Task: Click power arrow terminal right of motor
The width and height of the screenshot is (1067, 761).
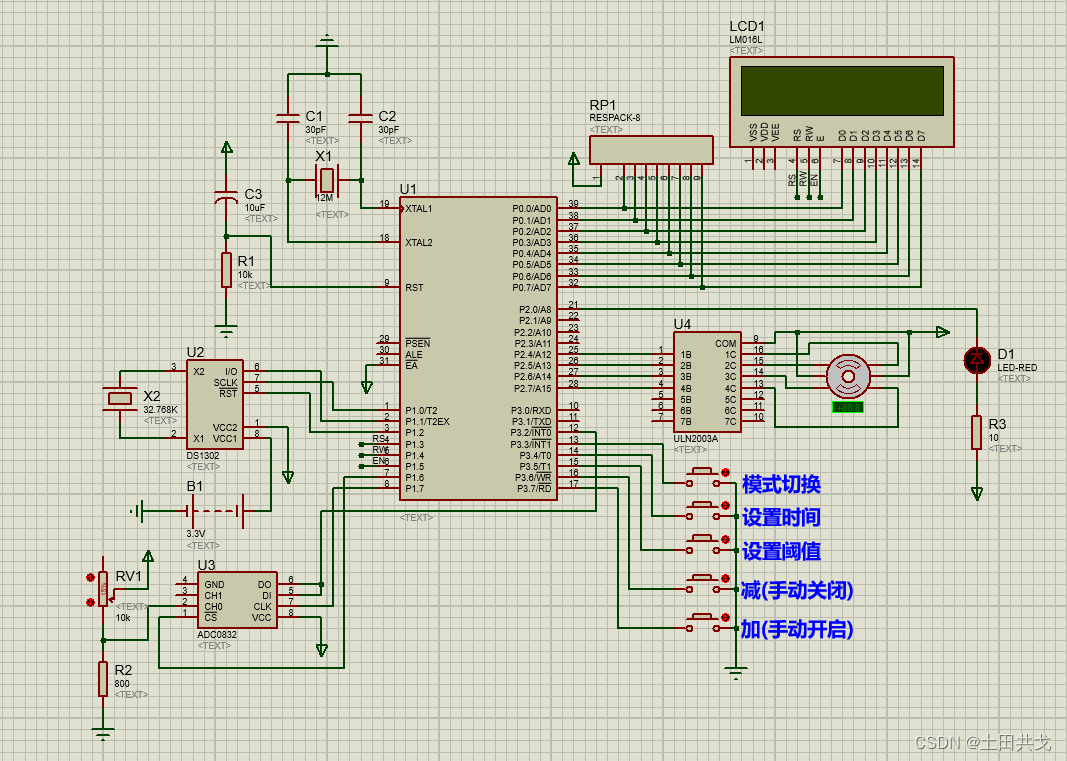Action: click(x=942, y=332)
